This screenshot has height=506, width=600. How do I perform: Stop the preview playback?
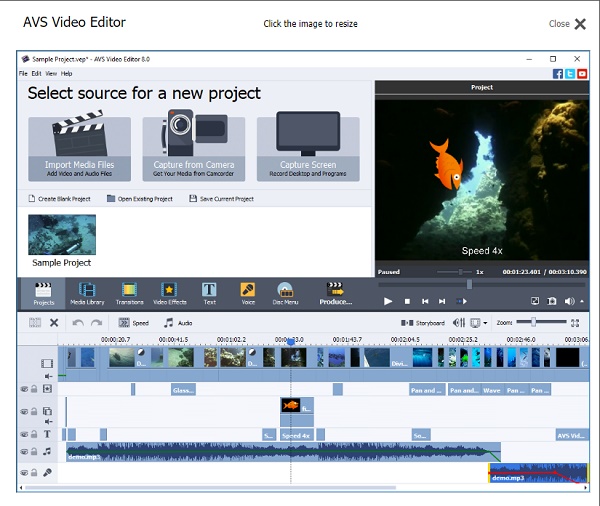pos(407,301)
